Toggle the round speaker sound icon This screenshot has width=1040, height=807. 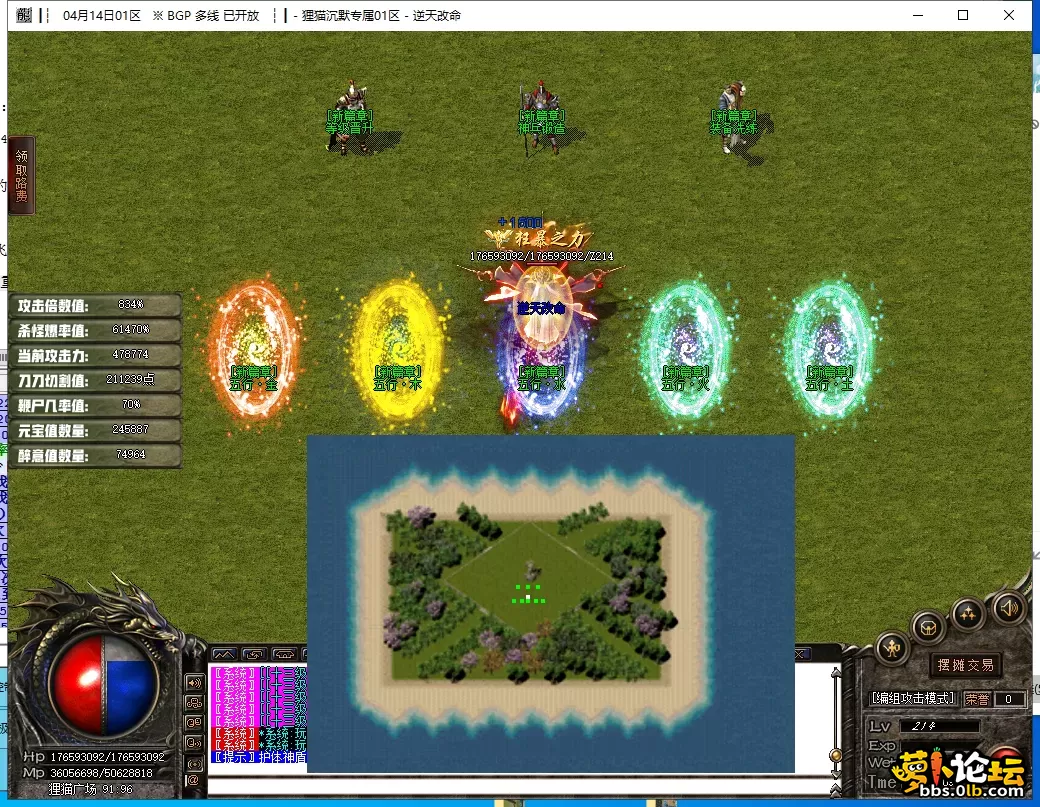coord(1008,607)
